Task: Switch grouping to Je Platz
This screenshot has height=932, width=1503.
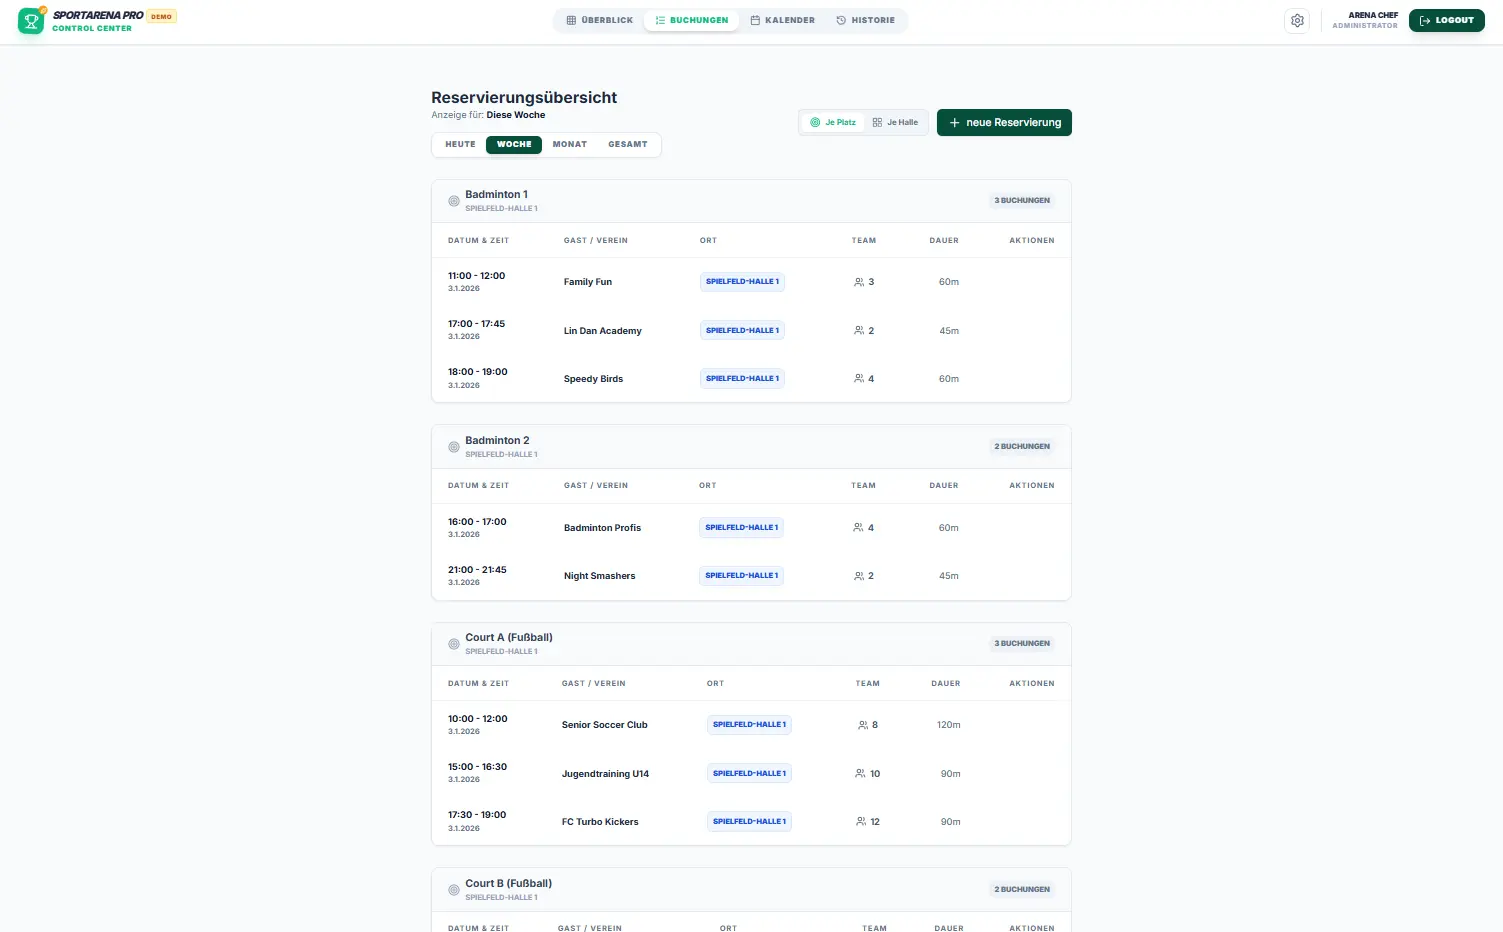Action: coord(833,123)
